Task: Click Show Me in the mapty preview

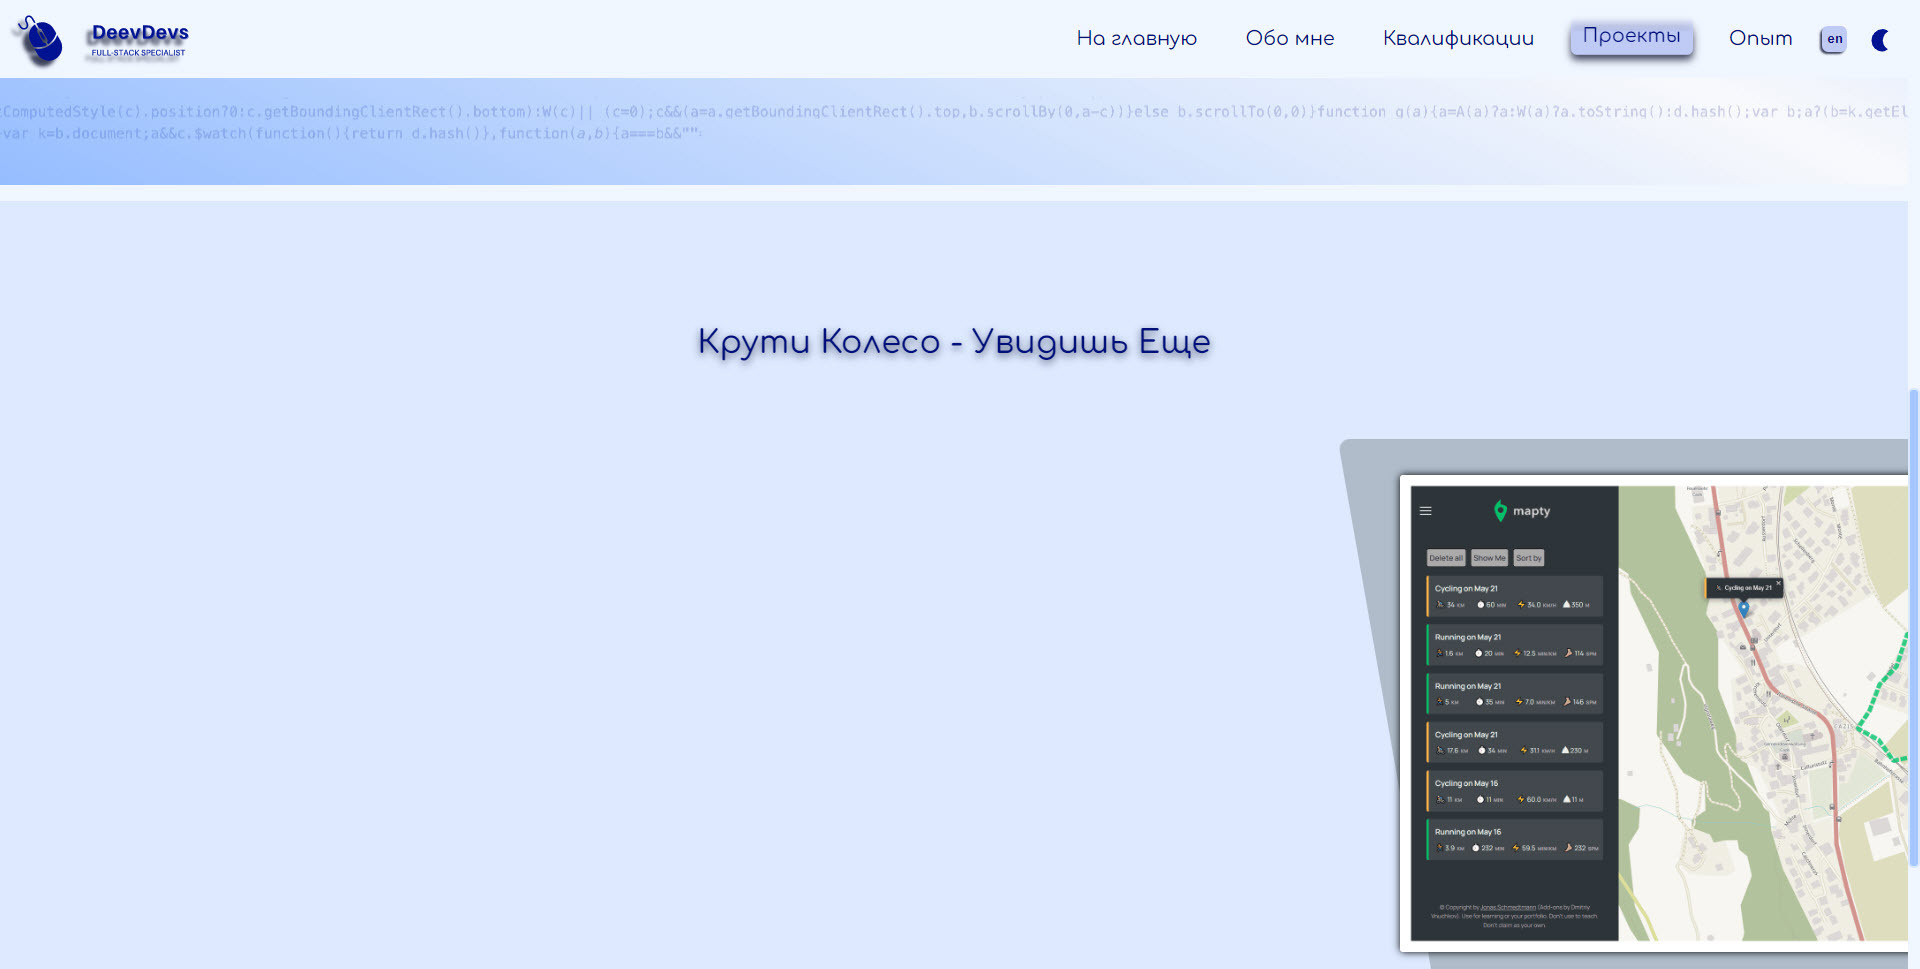Action: (1489, 558)
